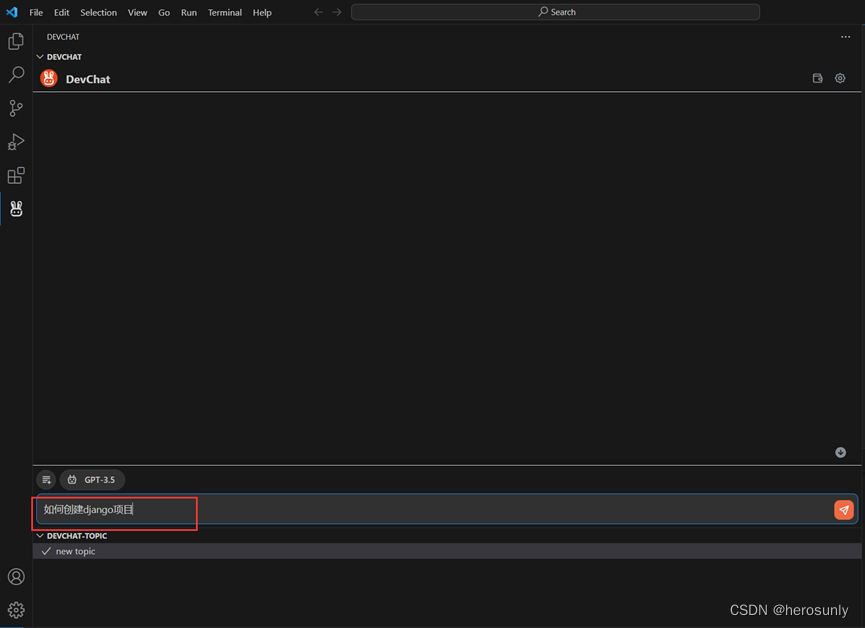The height and width of the screenshot is (628, 865).
Task: Click the 'DevChat' title text
Action: [88, 79]
